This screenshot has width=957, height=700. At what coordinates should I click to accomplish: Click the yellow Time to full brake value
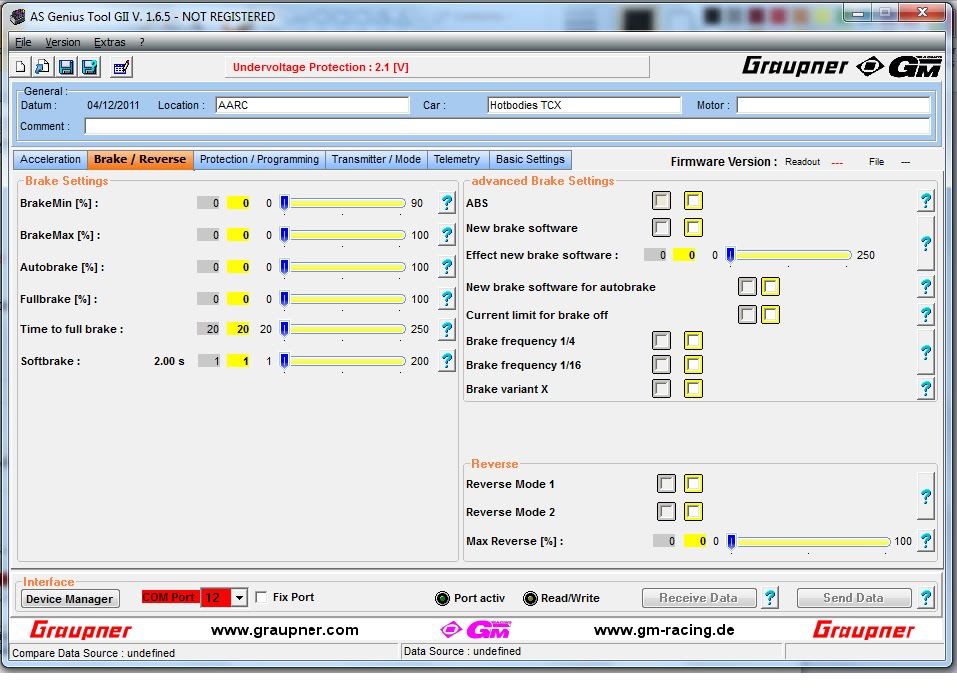(239, 329)
